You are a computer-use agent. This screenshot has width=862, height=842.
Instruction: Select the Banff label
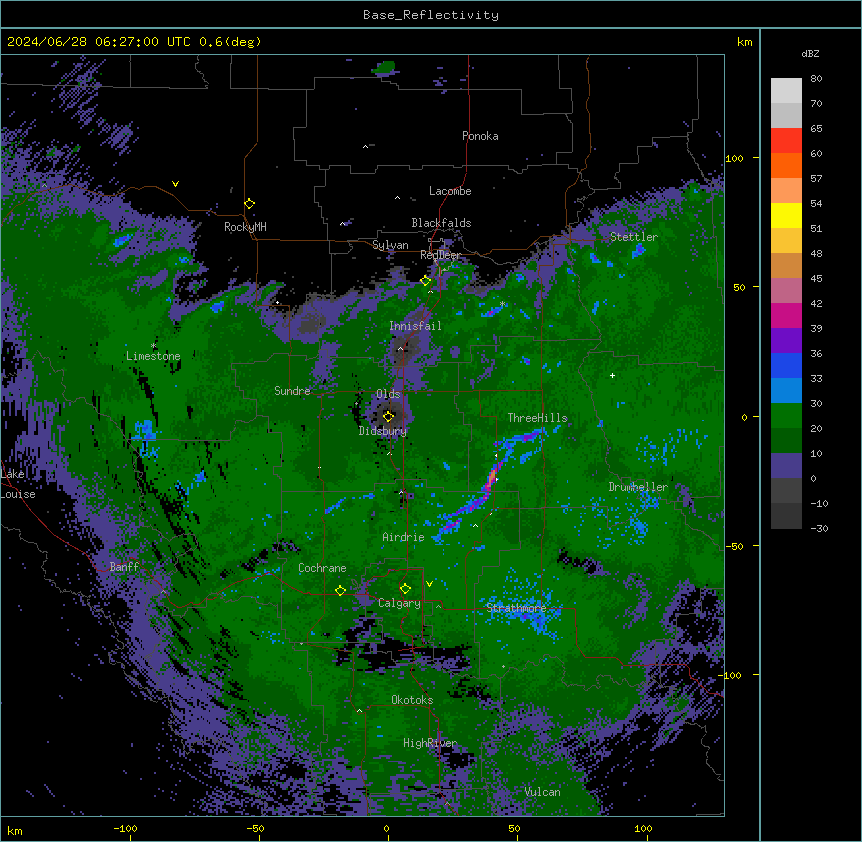click(x=124, y=567)
